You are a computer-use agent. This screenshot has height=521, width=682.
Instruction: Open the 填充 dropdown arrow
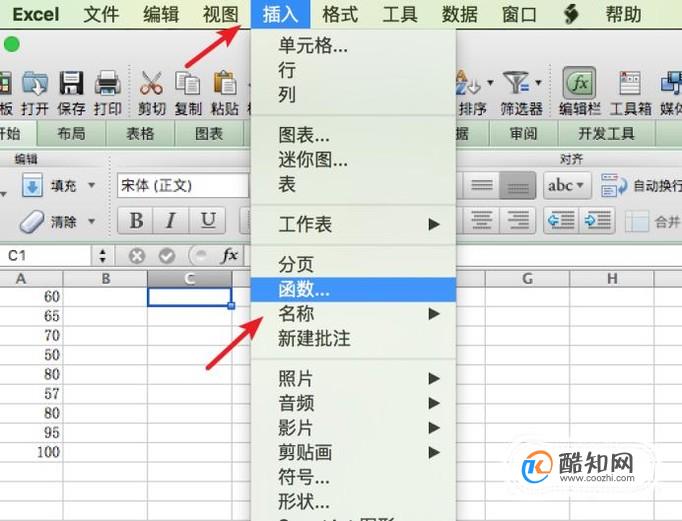pyautogui.click(x=92, y=185)
